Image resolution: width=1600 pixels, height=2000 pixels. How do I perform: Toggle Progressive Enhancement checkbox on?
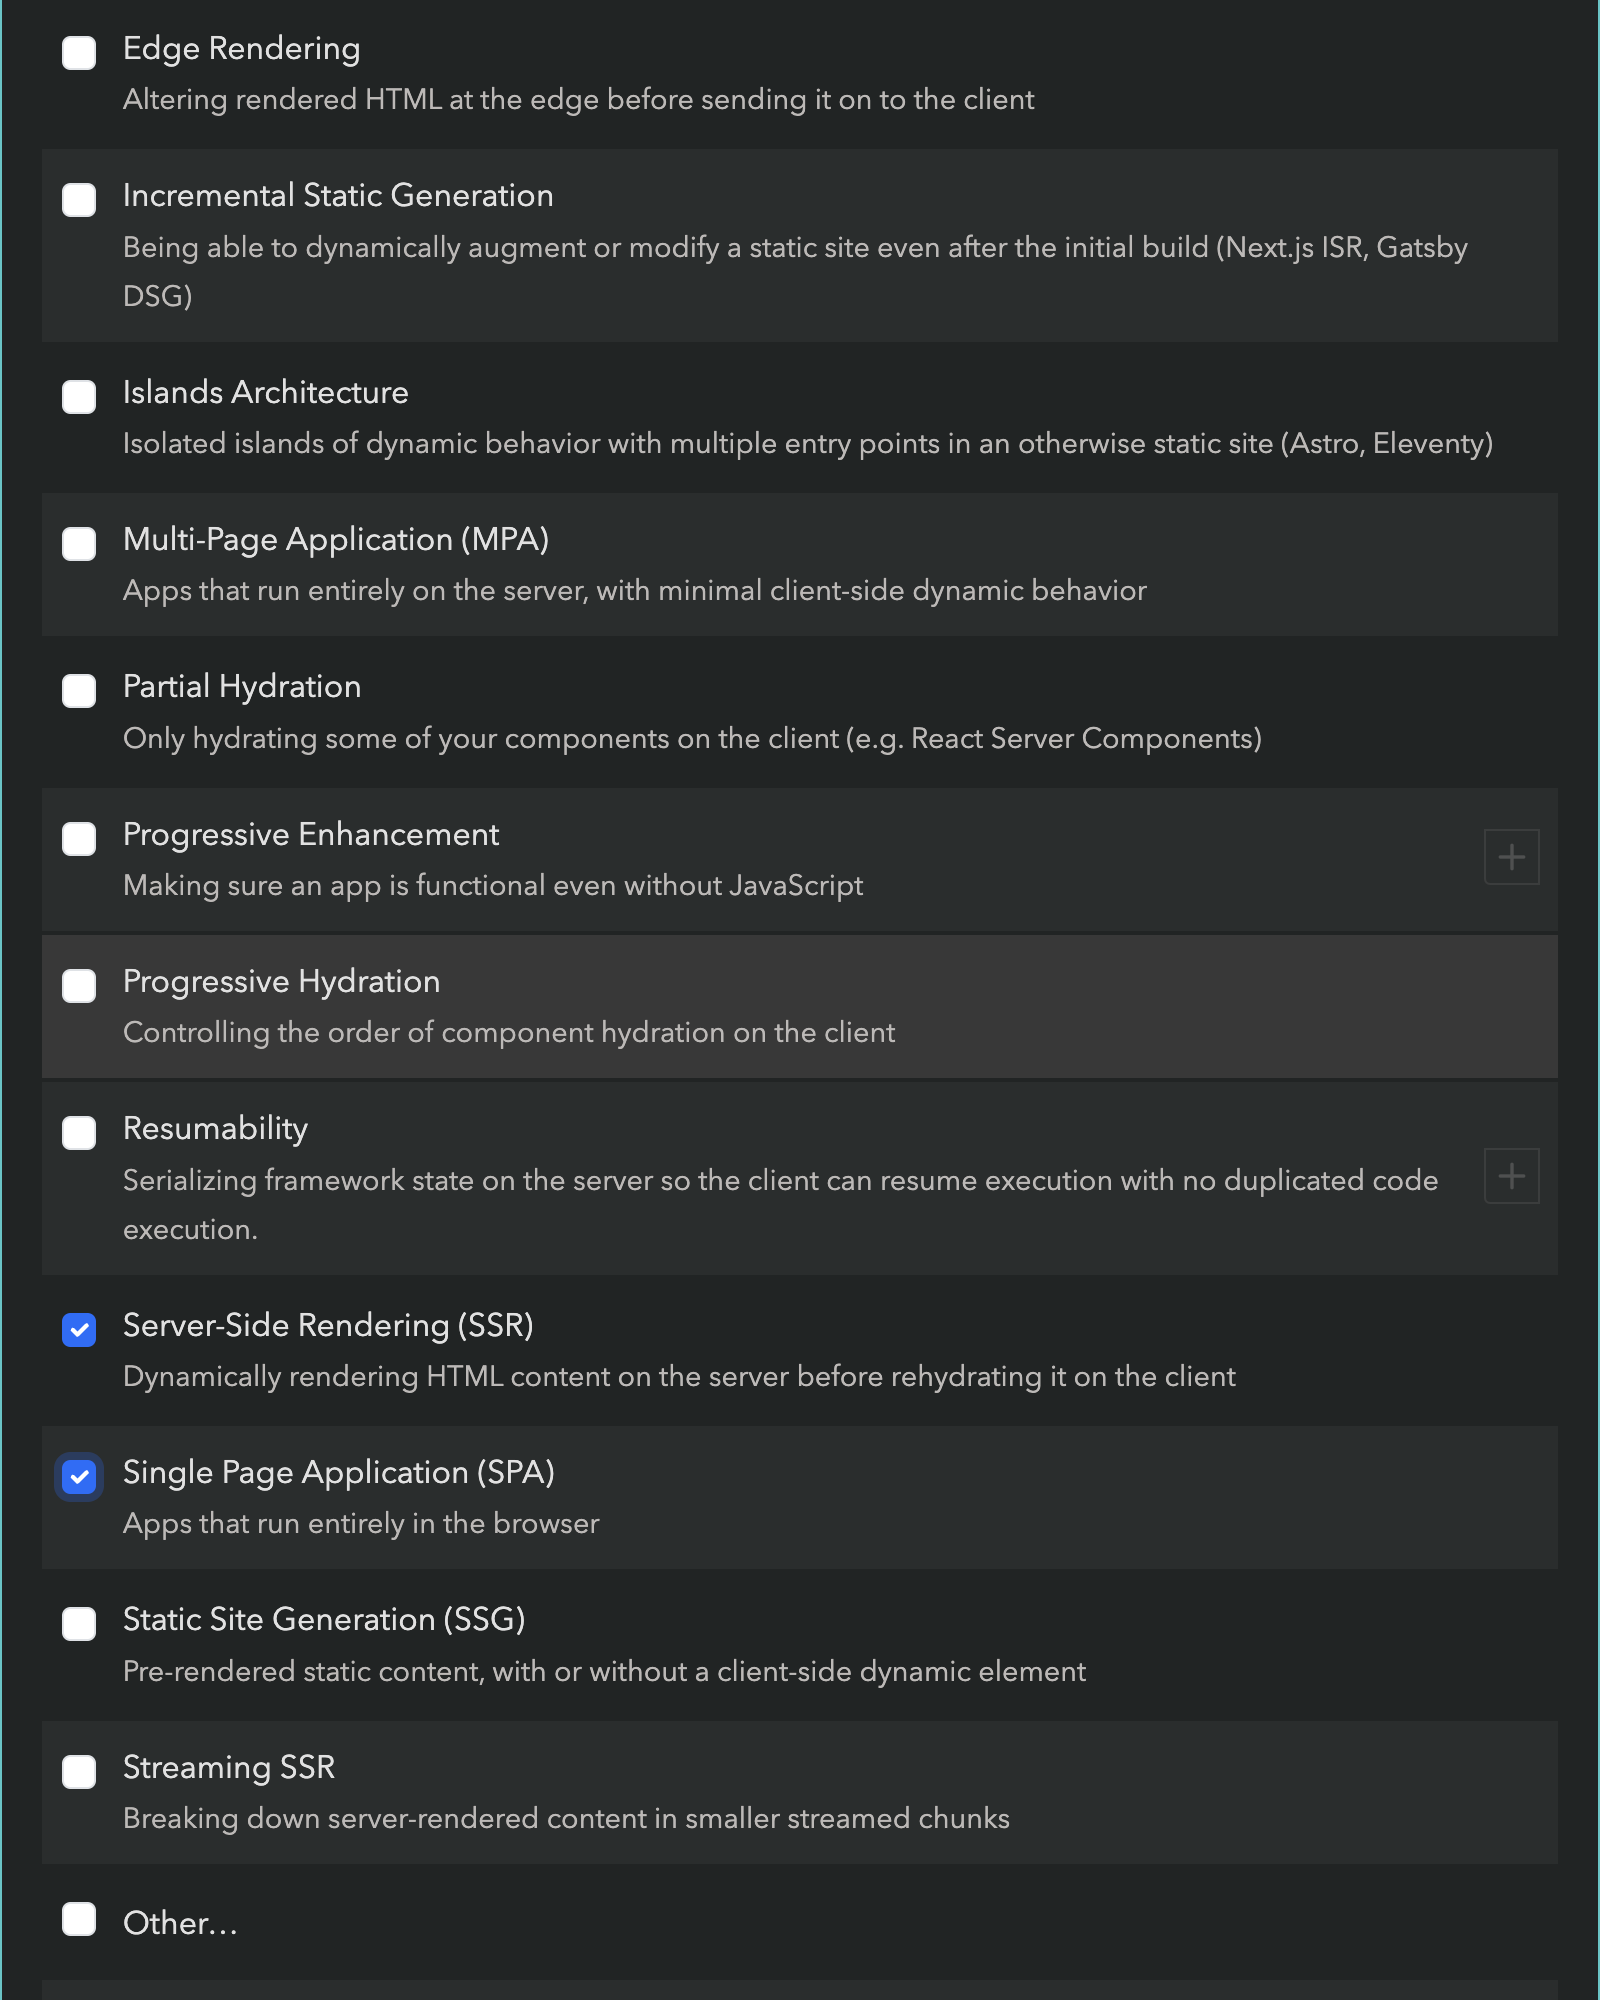point(79,839)
